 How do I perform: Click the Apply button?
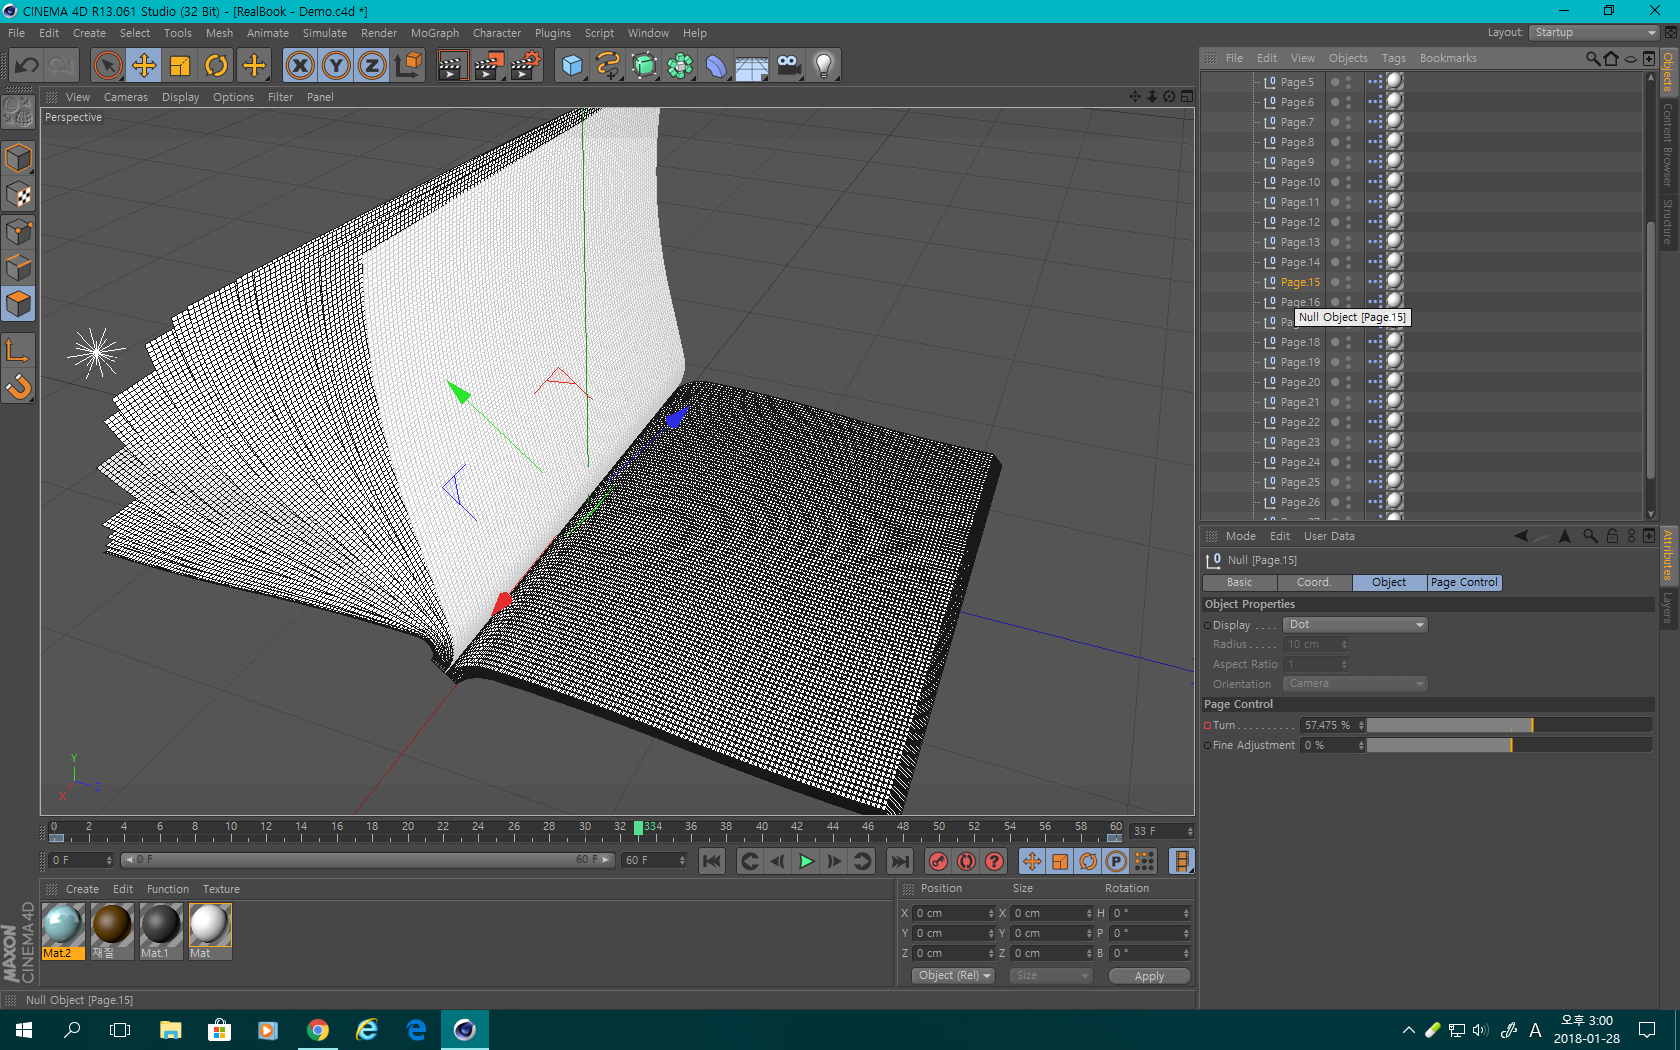coord(1149,976)
